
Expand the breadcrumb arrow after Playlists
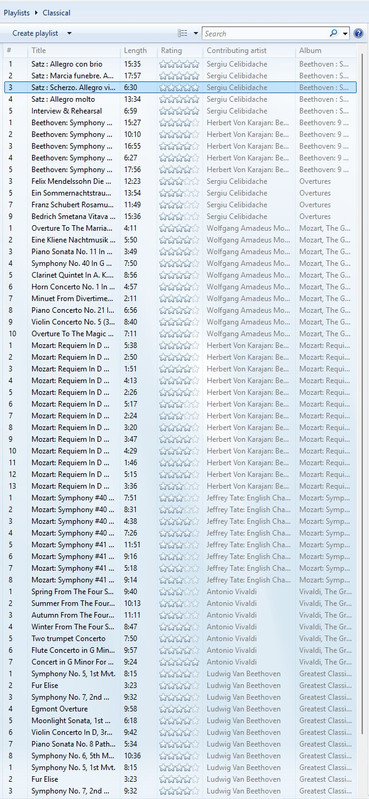37,13
